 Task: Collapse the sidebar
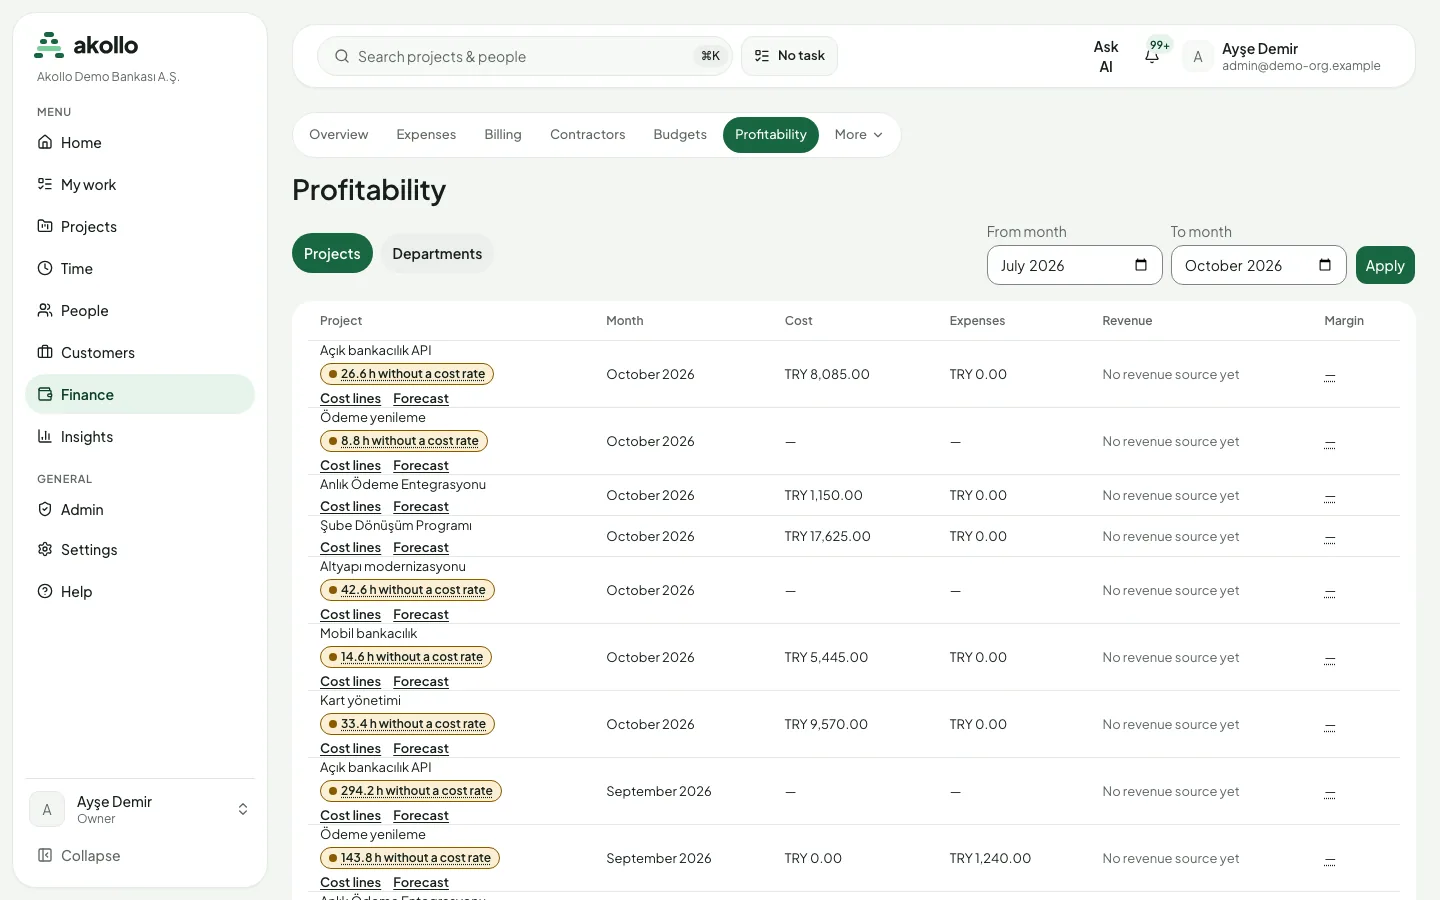(140, 856)
